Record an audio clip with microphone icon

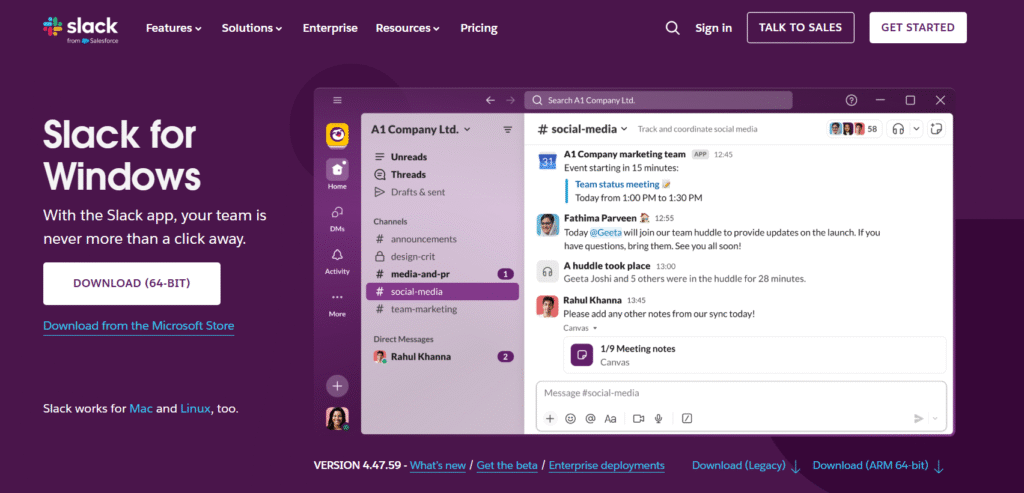[x=658, y=419]
